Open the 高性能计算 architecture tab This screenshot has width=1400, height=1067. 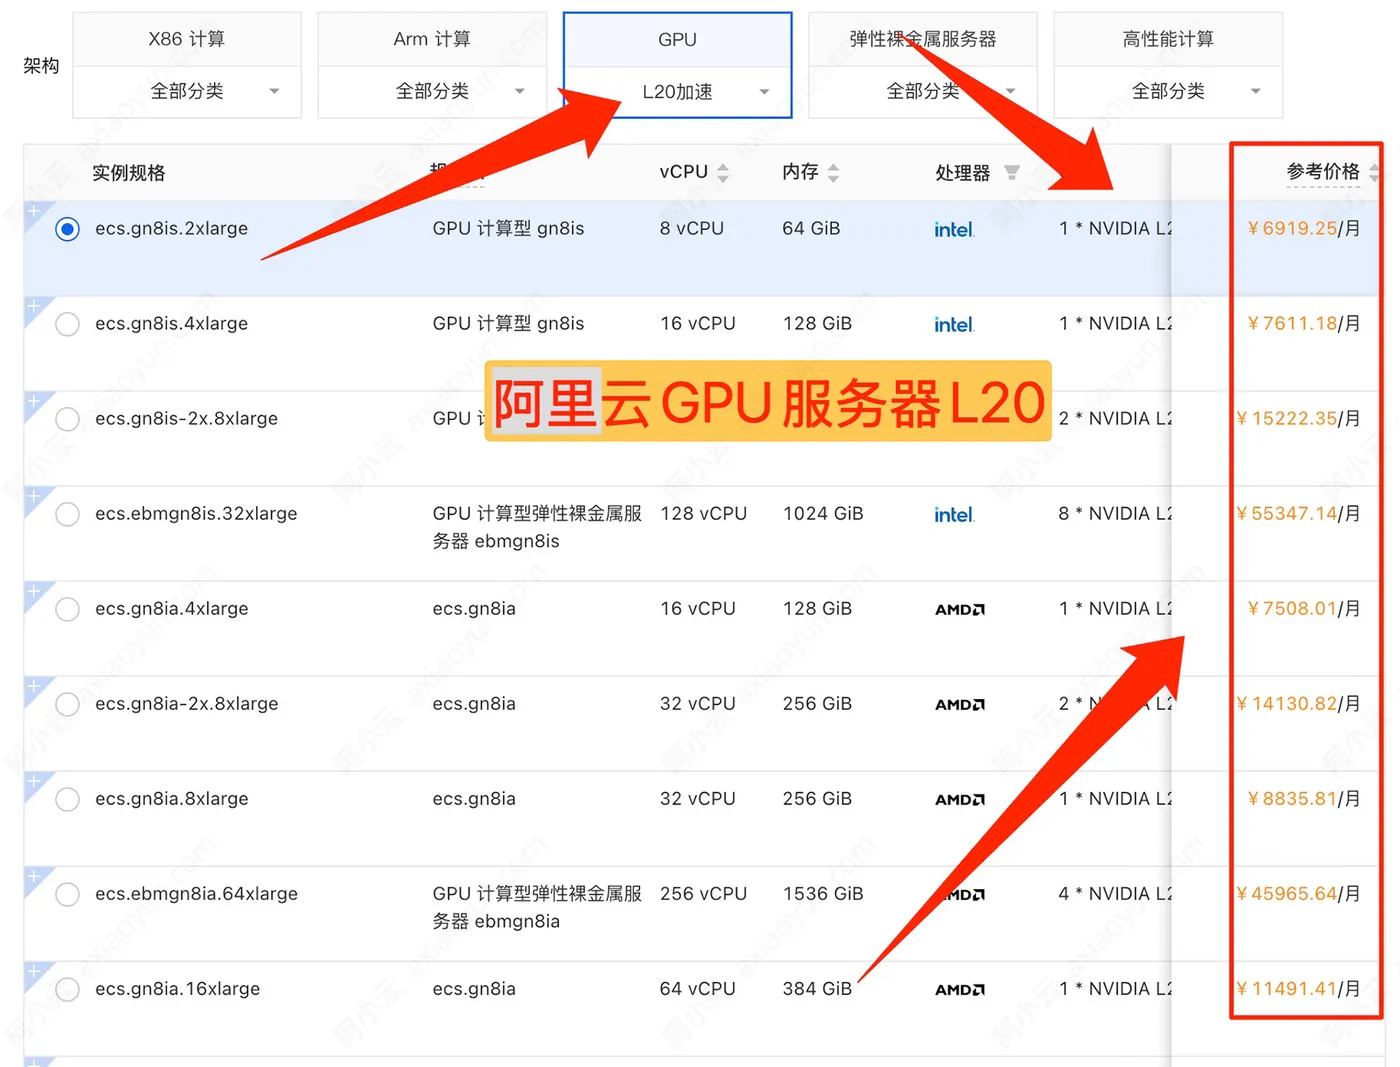[x=1168, y=40]
